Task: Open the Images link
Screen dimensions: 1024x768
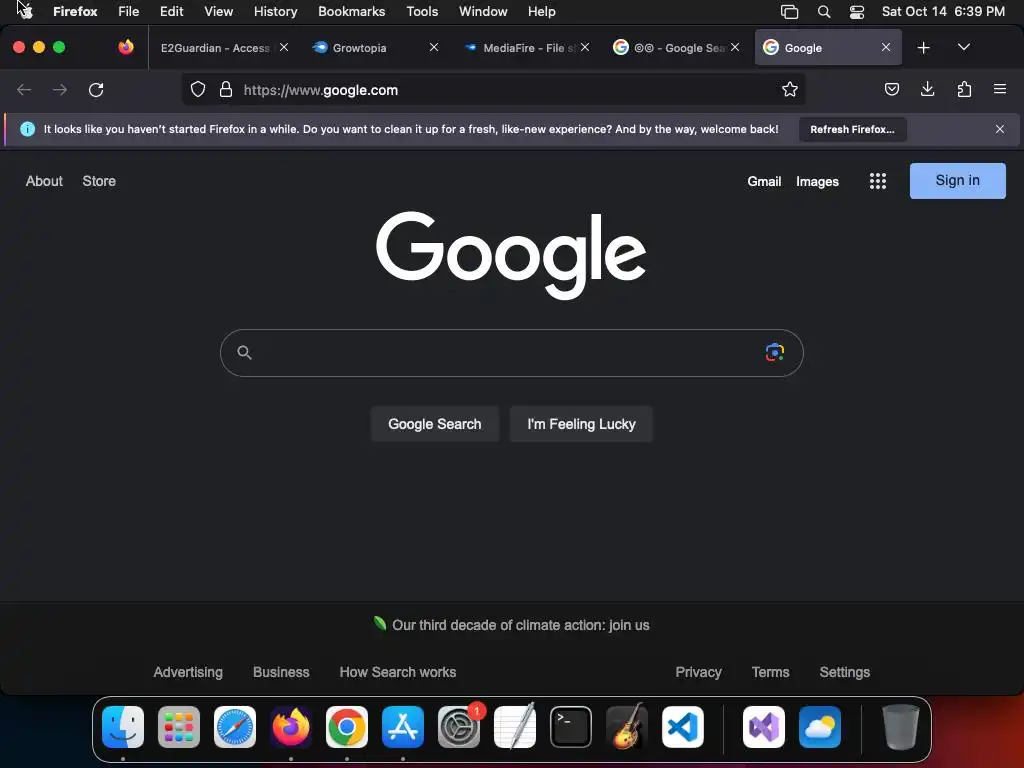Action: click(x=817, y=182)
